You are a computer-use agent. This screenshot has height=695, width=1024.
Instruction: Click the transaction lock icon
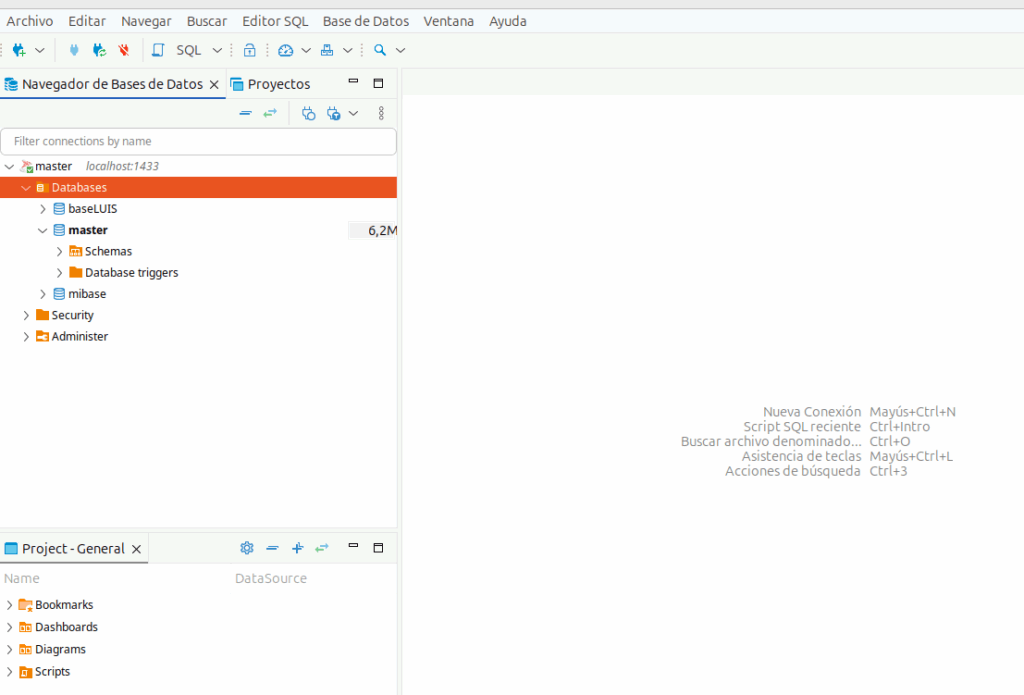(250, 50)
